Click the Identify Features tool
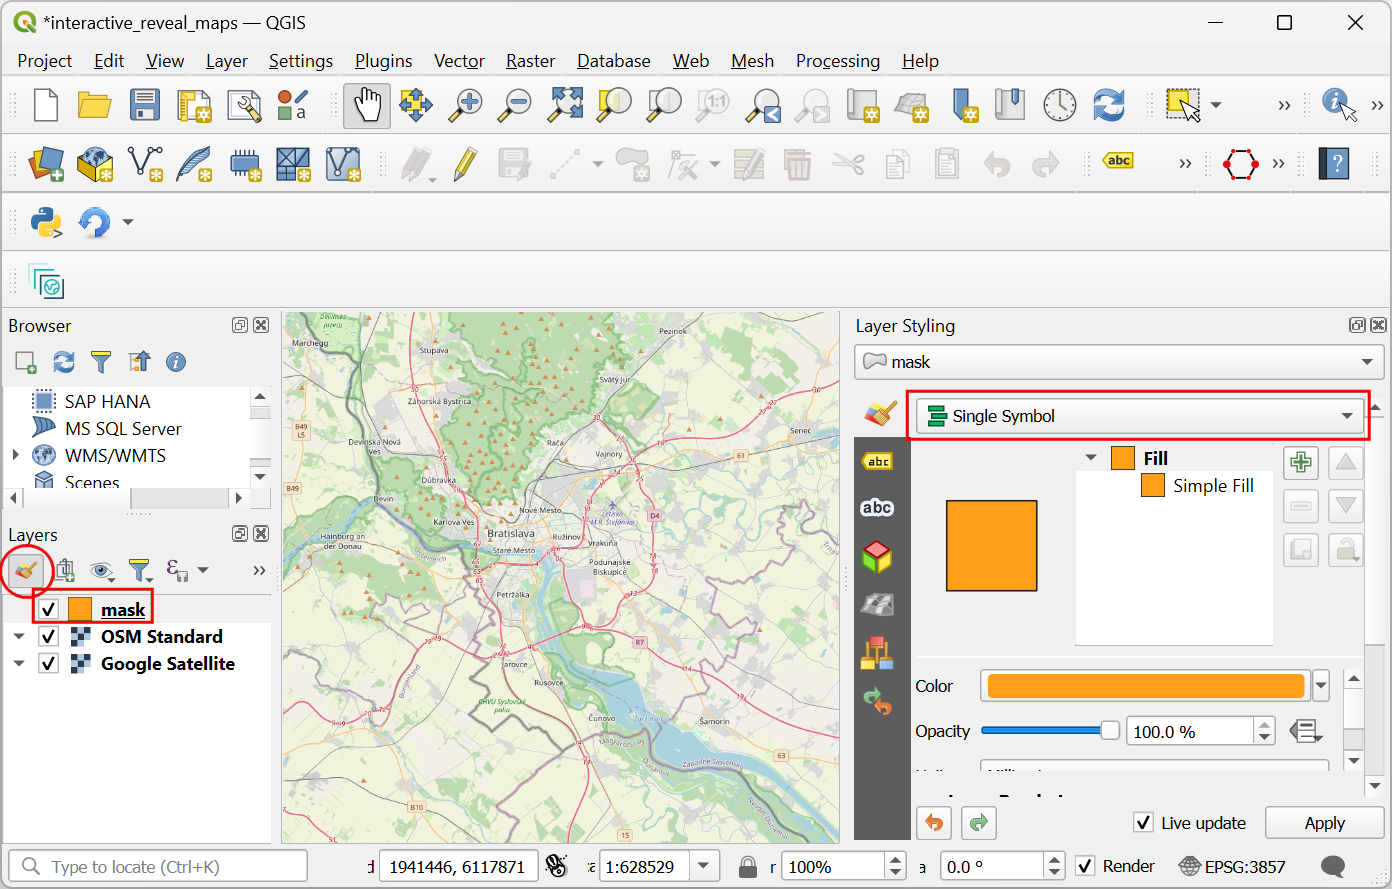 [x=1338, y=105]
